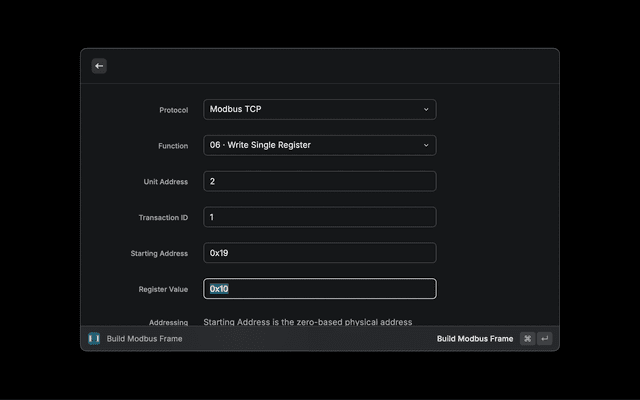Screen dimensions: 640x400
Task: Expand the Function dropdown chevron
Action: pyautogui.click(x=426, y=145)
